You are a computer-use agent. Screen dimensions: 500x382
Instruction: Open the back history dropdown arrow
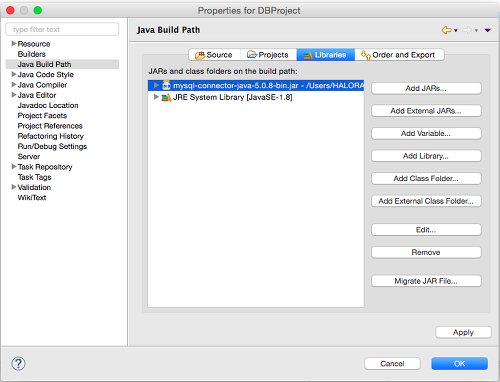click(456, 30)
